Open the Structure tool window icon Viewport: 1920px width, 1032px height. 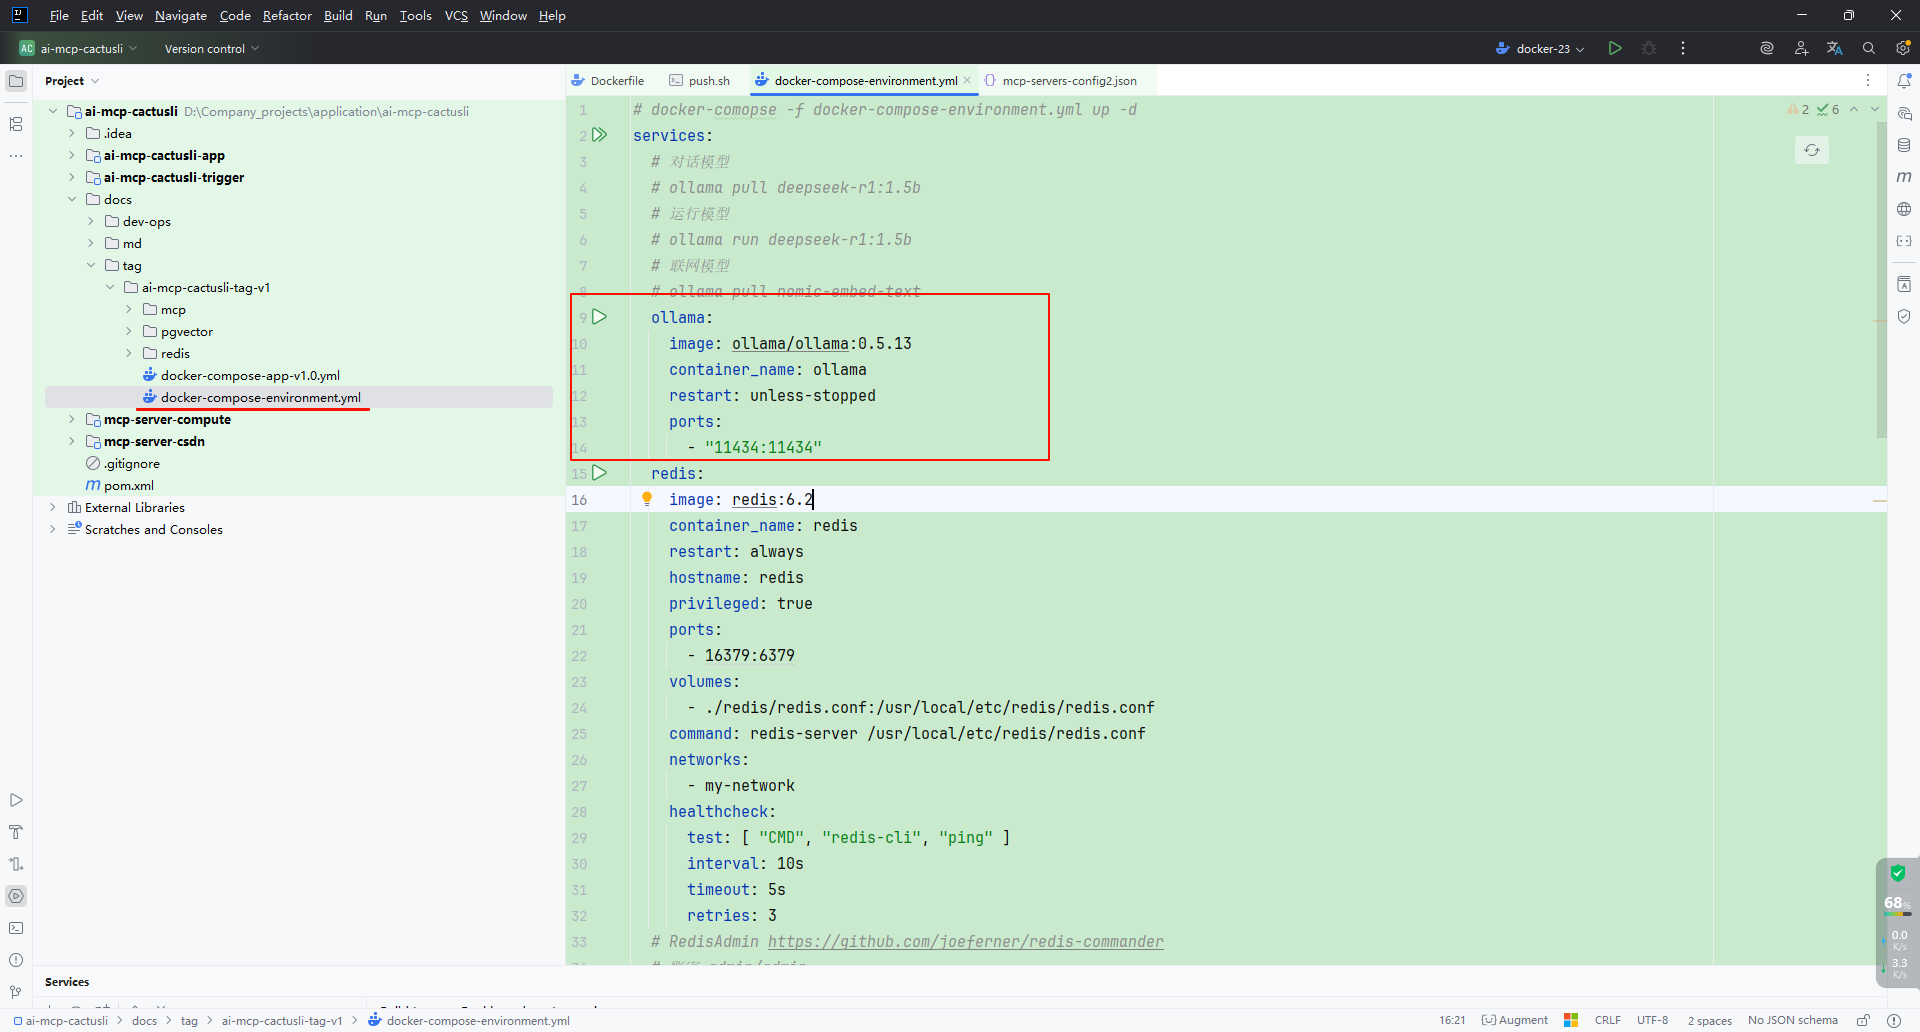click(16, 124)
